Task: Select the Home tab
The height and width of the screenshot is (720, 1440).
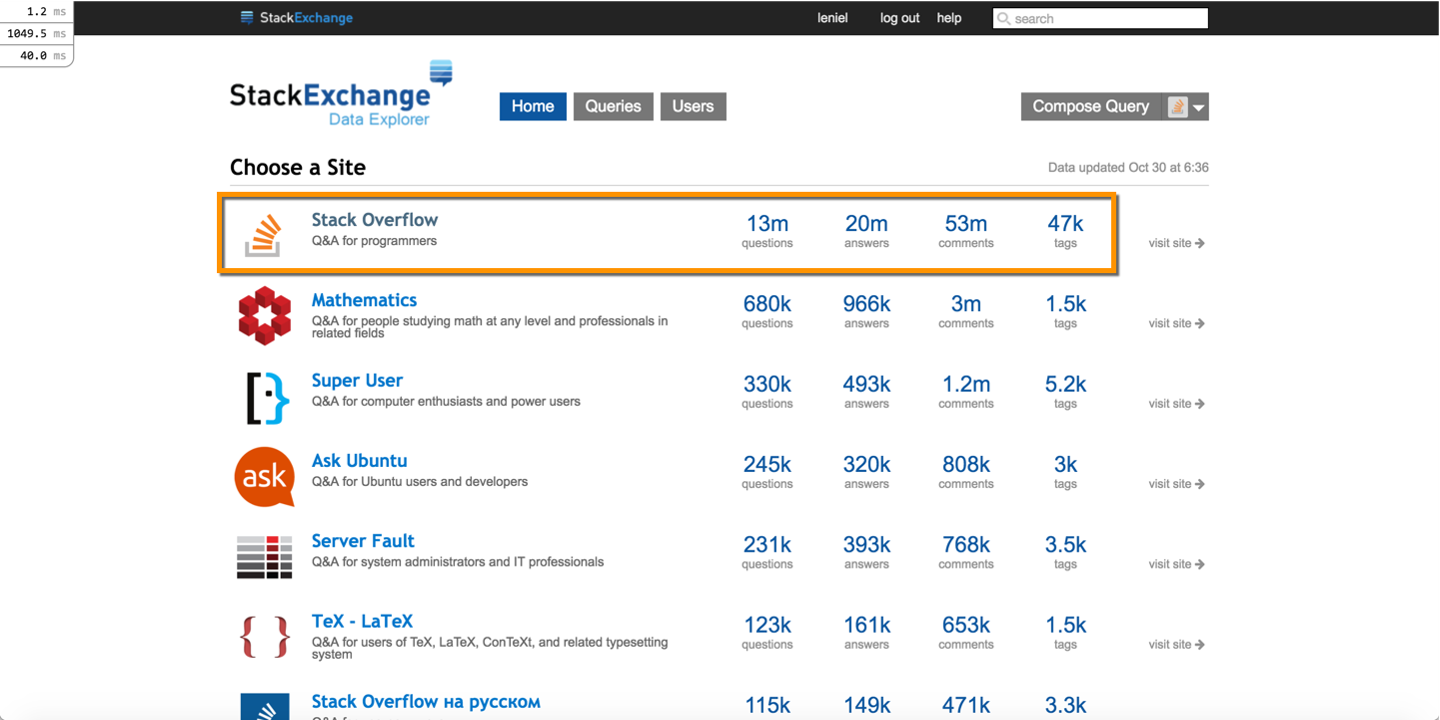Action: click(532, 106)
